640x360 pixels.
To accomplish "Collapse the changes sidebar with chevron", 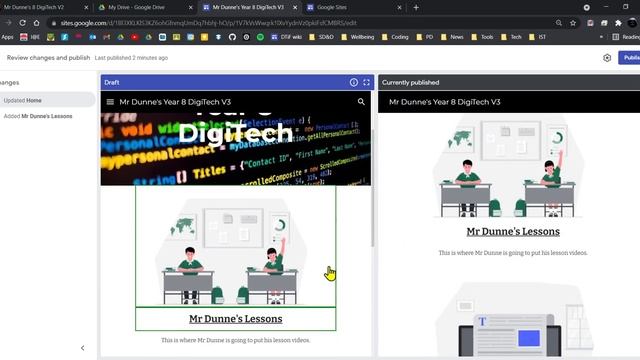I will click(x=82, y=348).
